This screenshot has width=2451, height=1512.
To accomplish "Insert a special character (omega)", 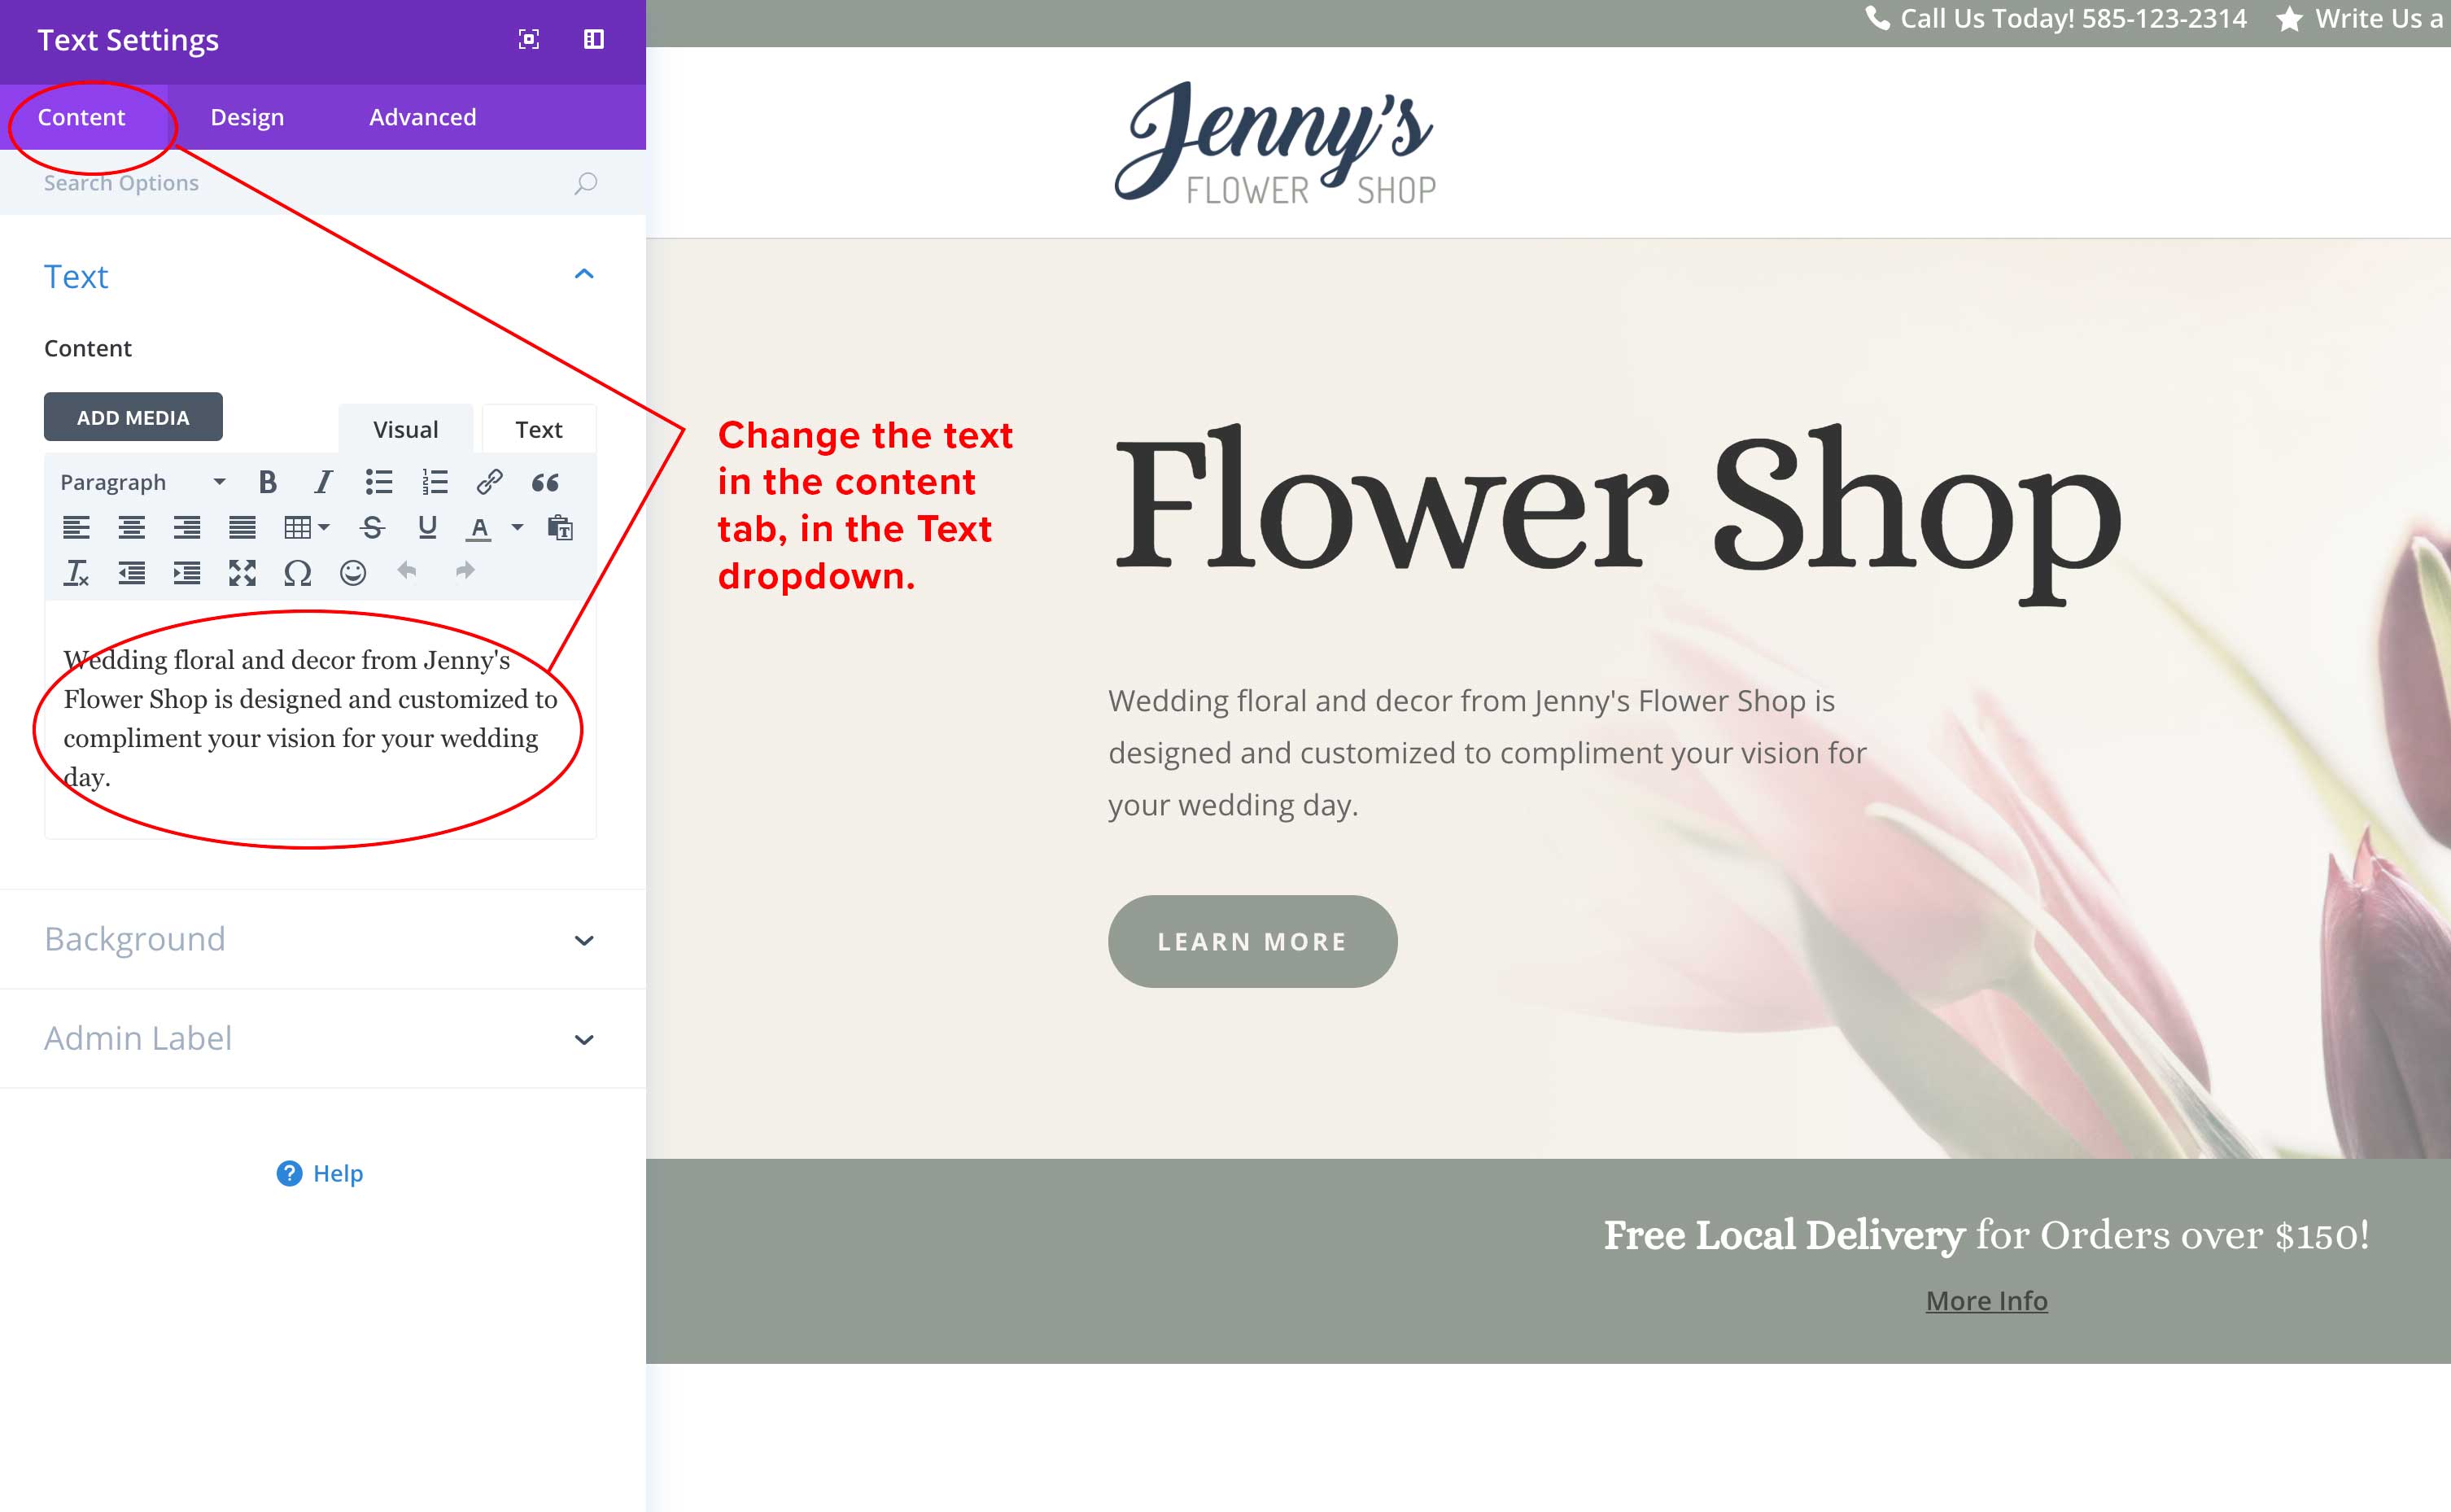I will coord(297,573).
